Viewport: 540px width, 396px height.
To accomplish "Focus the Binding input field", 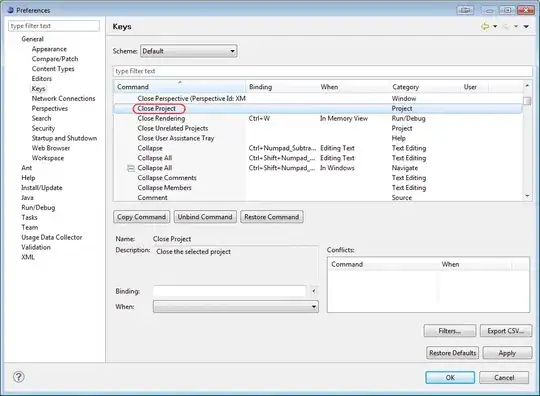I will pyautogui.click(x=230, y=291).
